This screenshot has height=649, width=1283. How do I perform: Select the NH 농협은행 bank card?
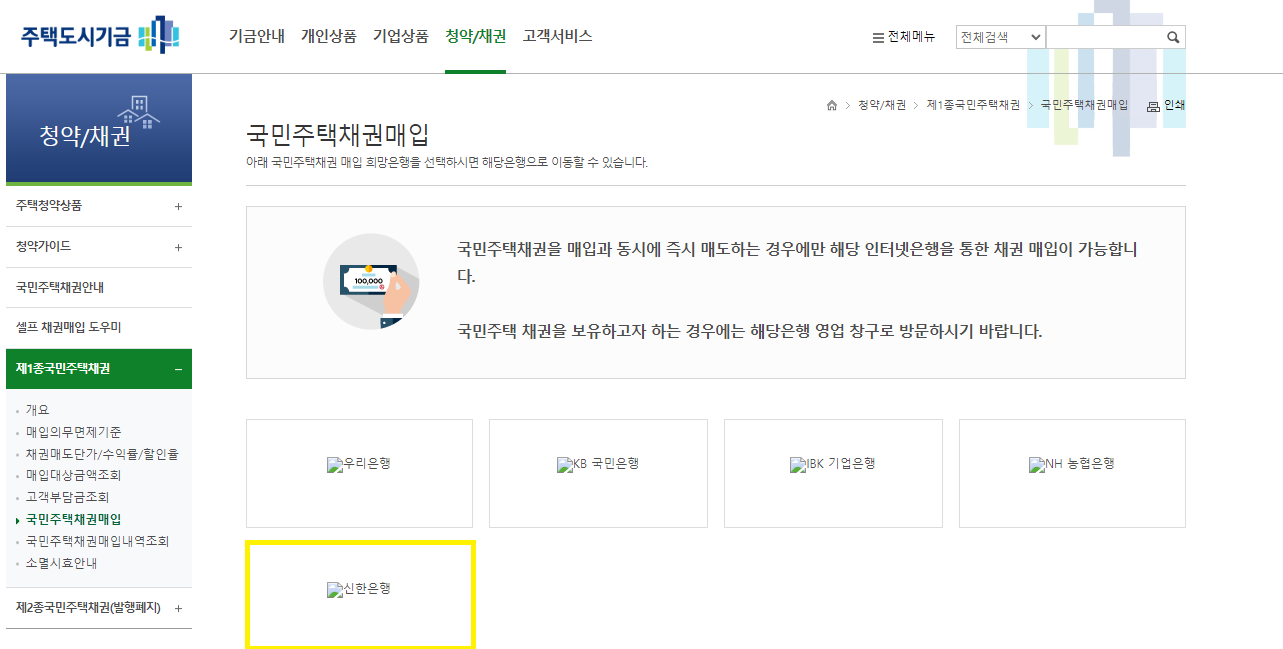(1072, 473)
